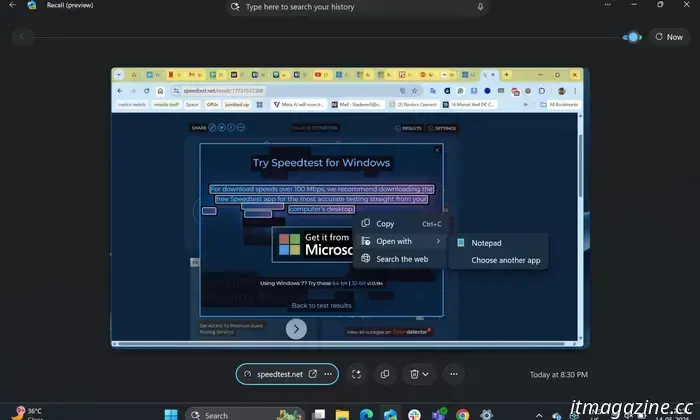
Task: Click the Recall app icon in title bar
Action: point(32,5)
